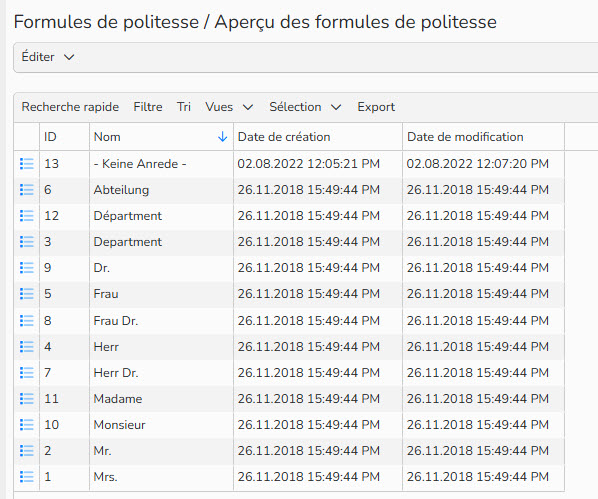Screen dimensions: 598x499
Task: Select the 'Abteilung' name cell
Action: click(161, 190)
